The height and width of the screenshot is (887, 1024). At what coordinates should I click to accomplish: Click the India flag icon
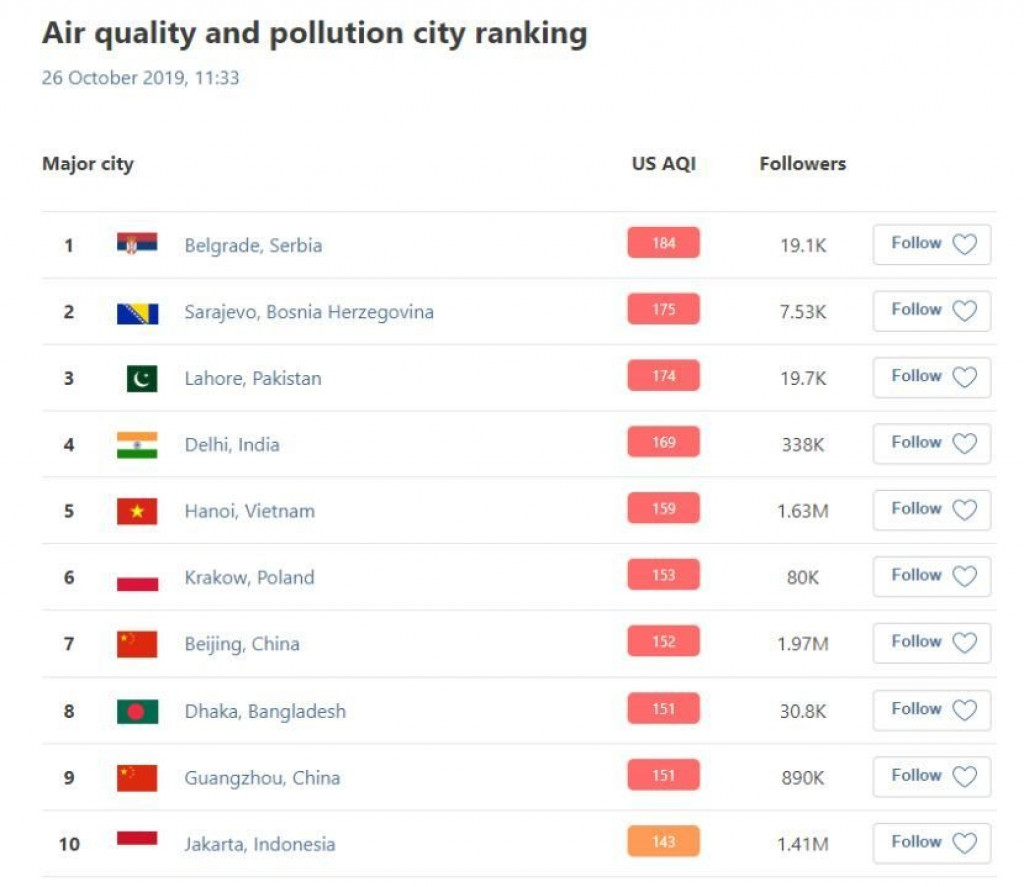(x=137, y=445)
